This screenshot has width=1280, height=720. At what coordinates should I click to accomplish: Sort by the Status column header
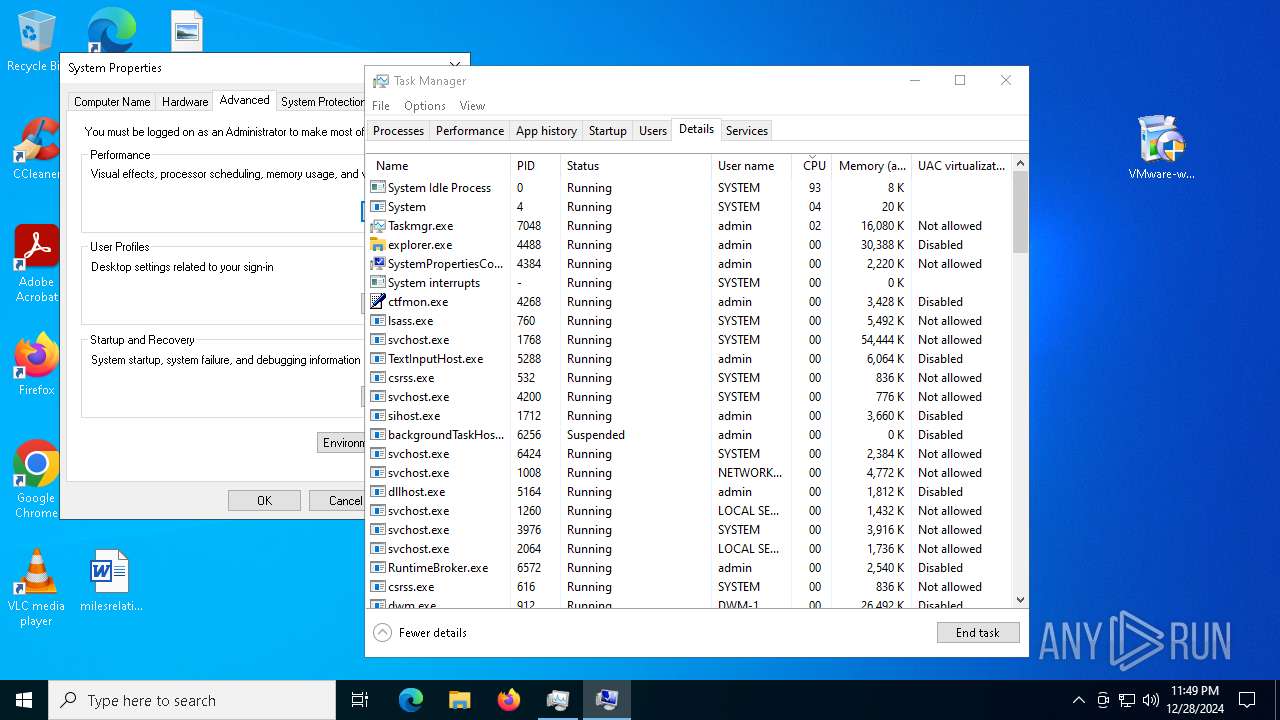(x=636, y=166)
